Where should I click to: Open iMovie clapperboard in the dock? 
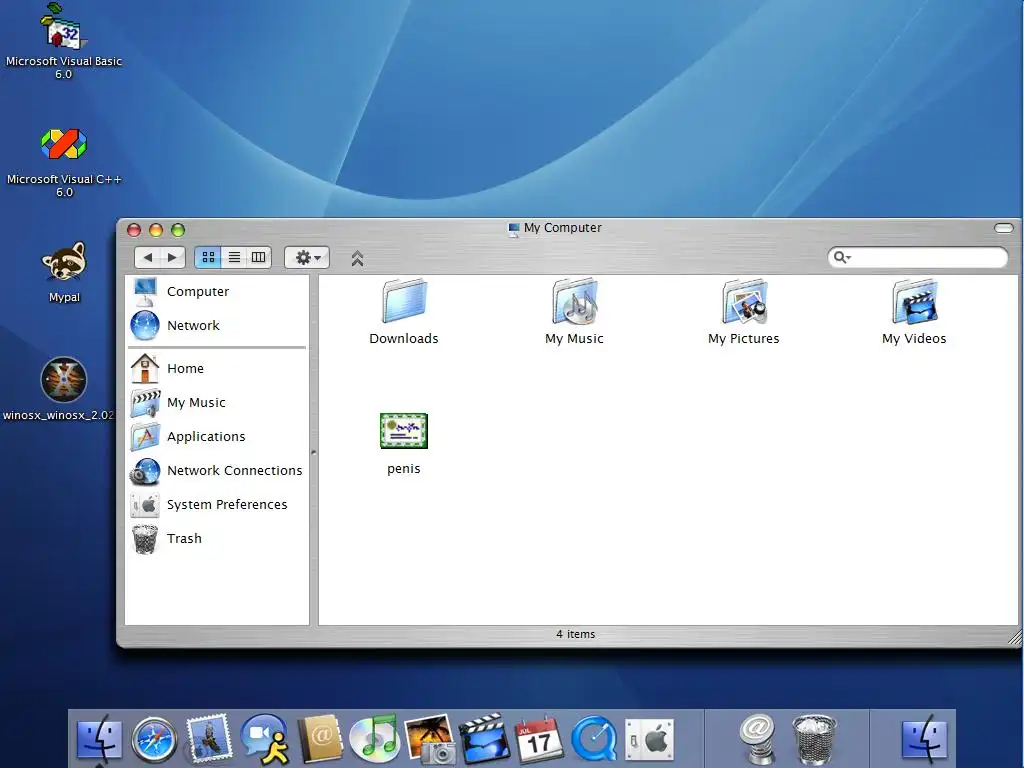[484, 739]
